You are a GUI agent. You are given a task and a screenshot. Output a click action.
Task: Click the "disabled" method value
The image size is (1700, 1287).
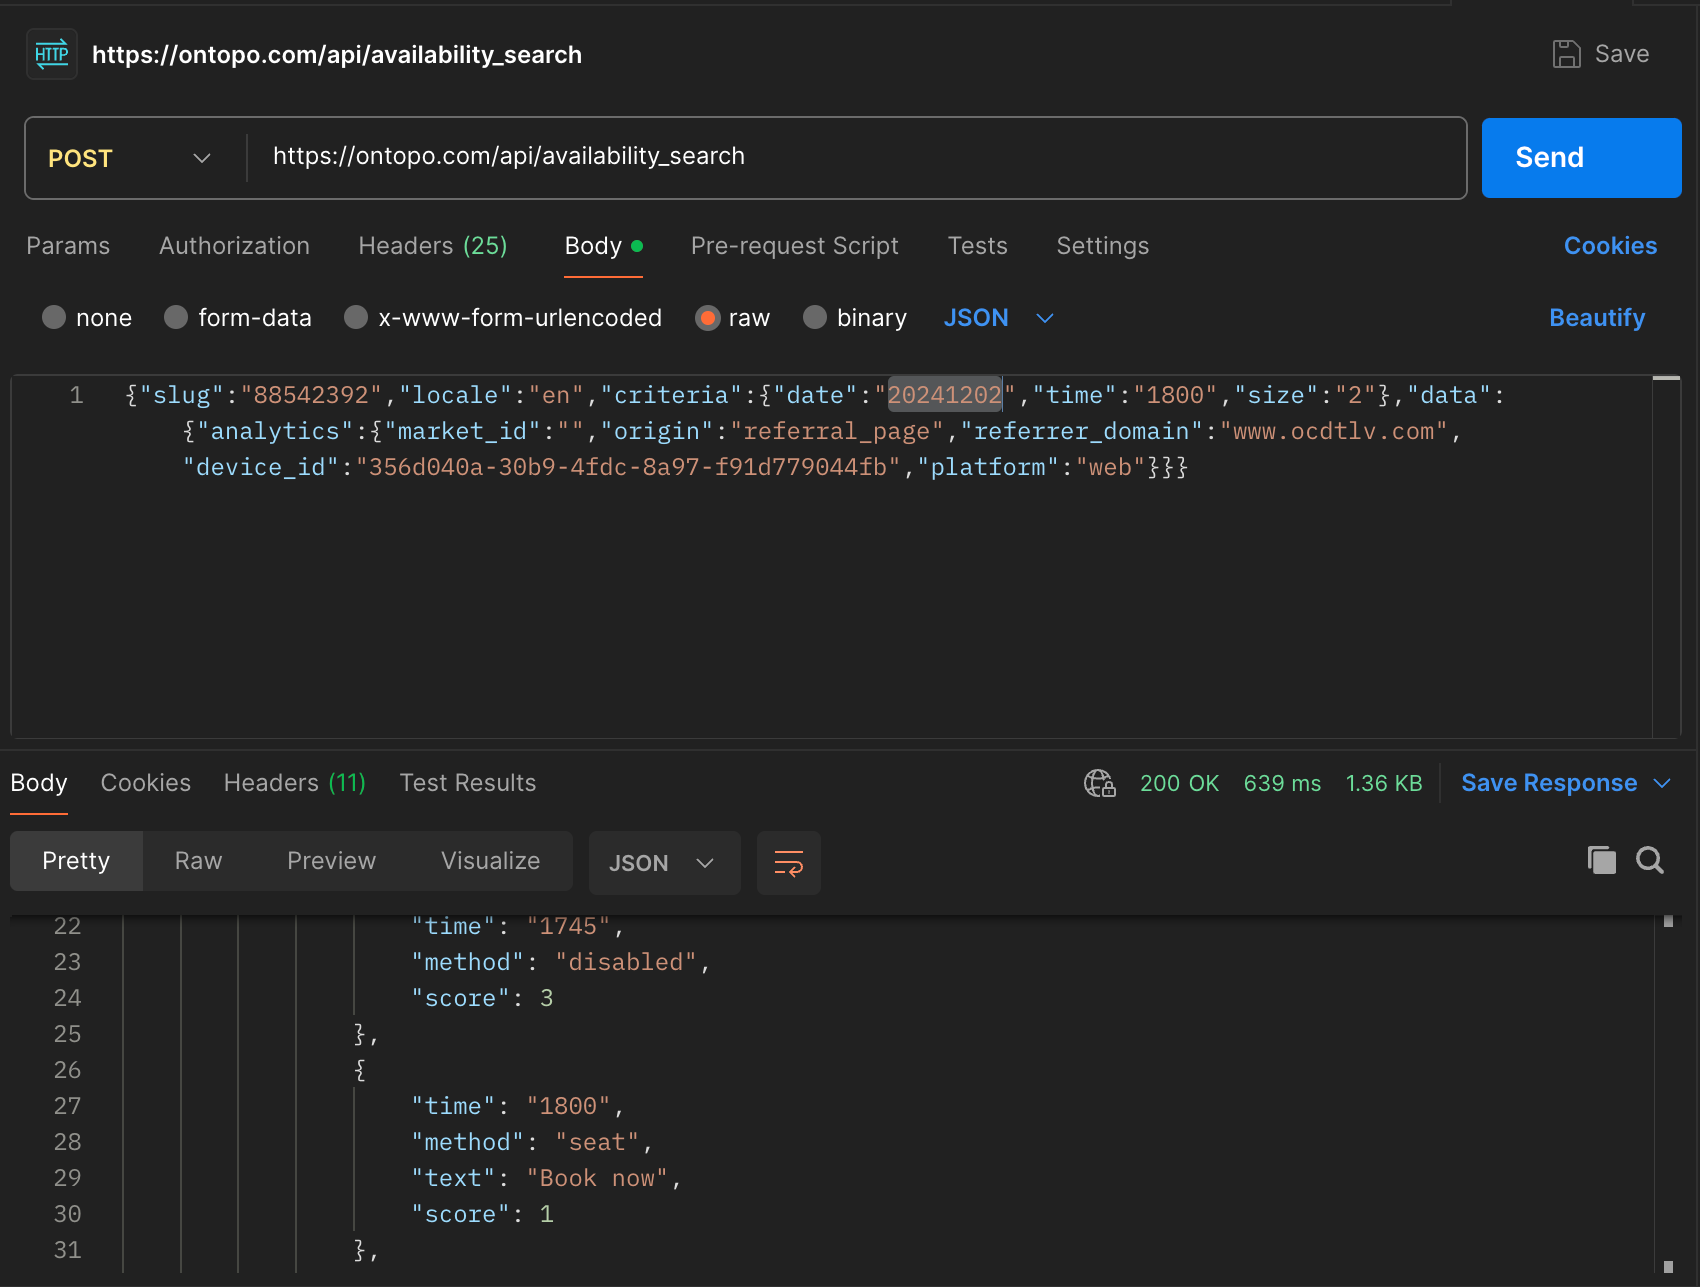point(626,962)
